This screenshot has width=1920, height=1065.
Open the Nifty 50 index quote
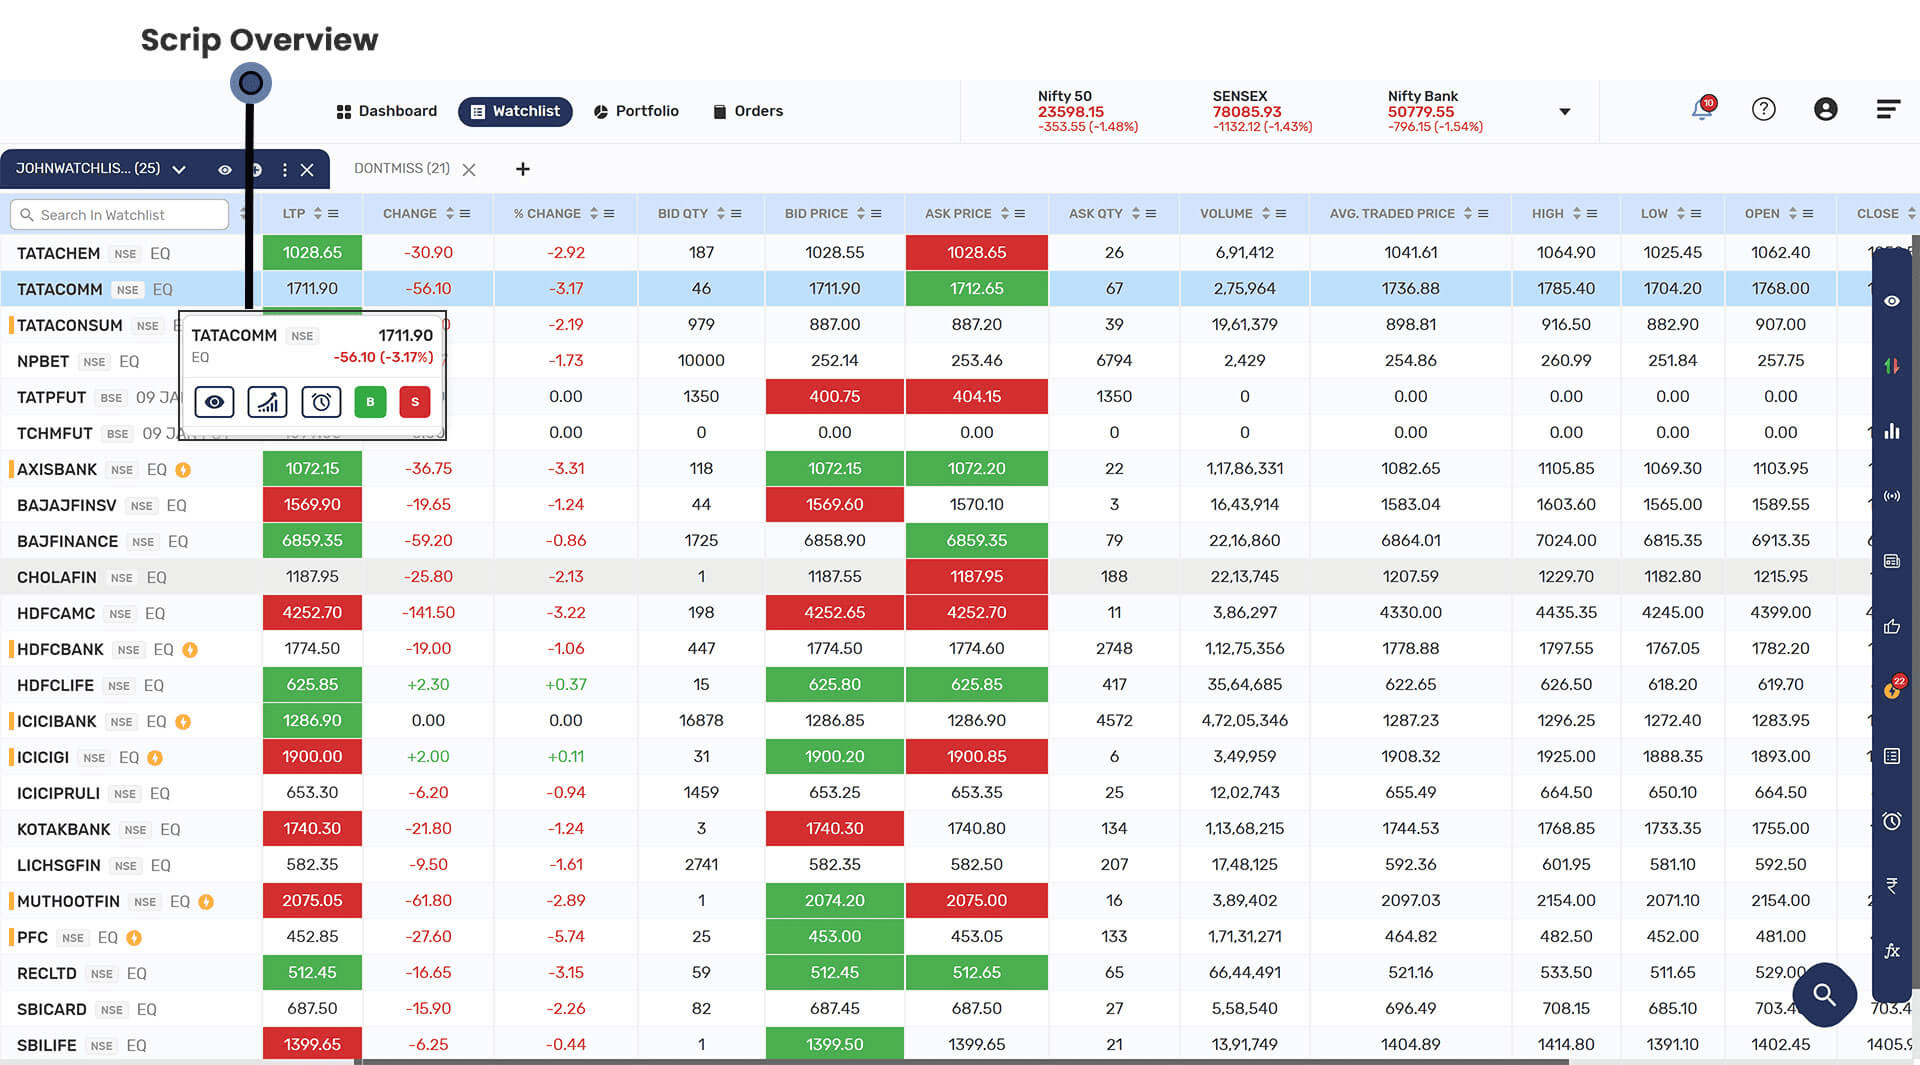(x=1087, y=111)
